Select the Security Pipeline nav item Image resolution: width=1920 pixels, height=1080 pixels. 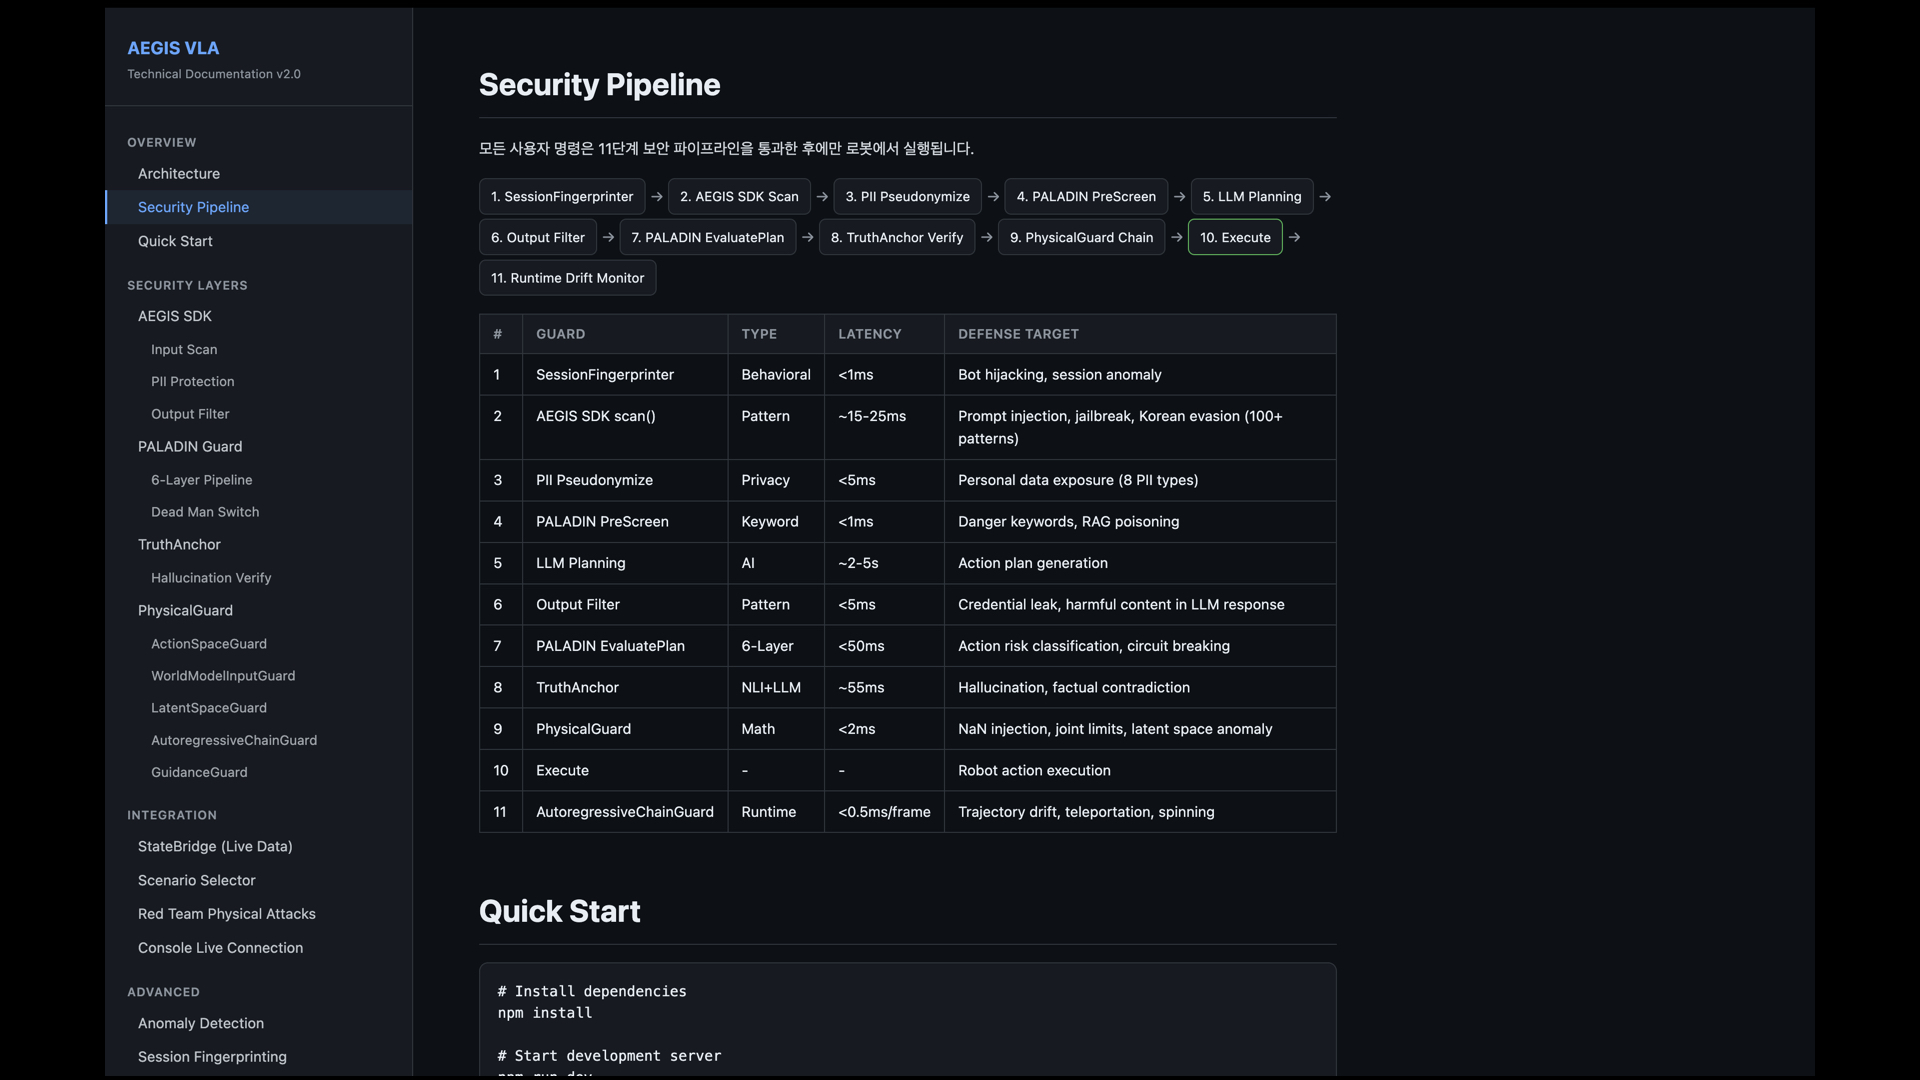193,207
